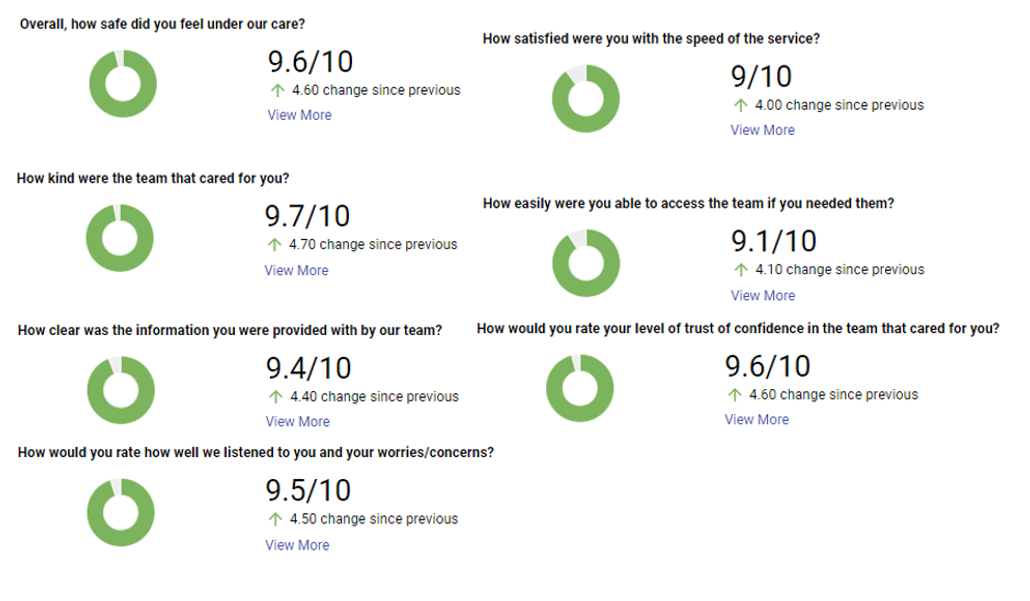Click the question about worries and concerns heading
The width and height of the screenshot is (1030, 601).
point(256,453)
